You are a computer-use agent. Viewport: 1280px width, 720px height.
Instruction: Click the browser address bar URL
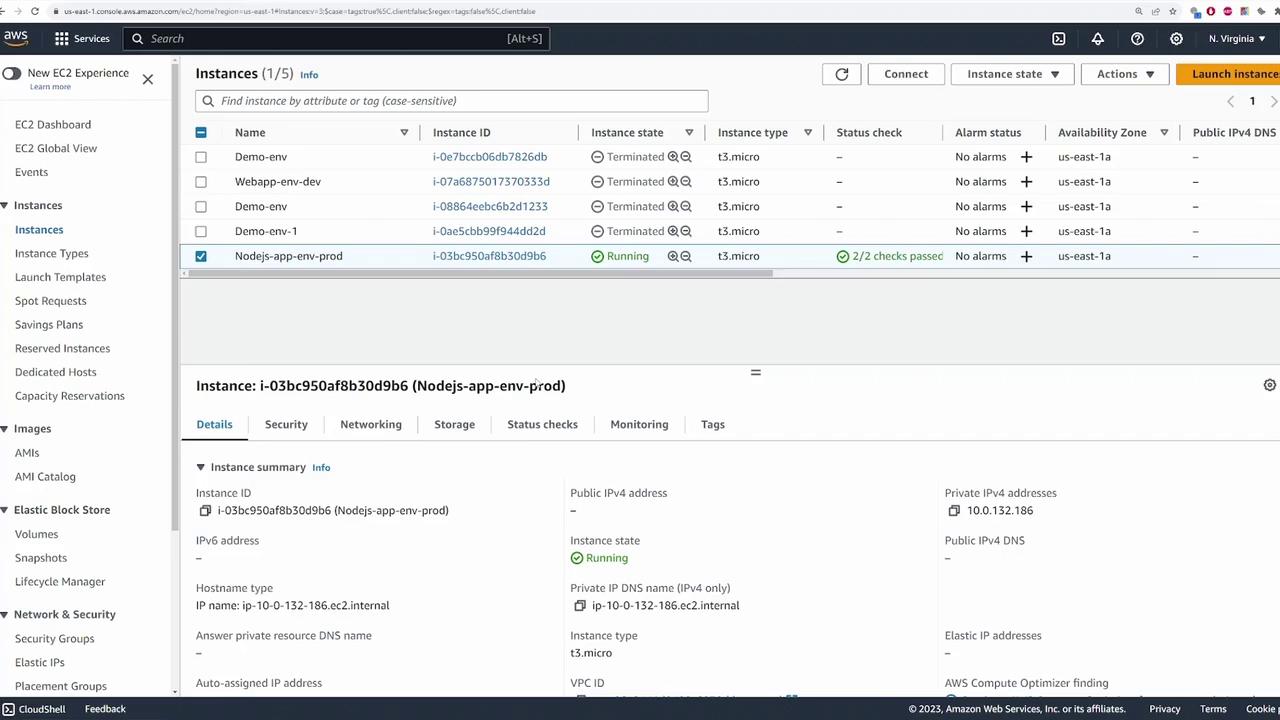(299, 11)
